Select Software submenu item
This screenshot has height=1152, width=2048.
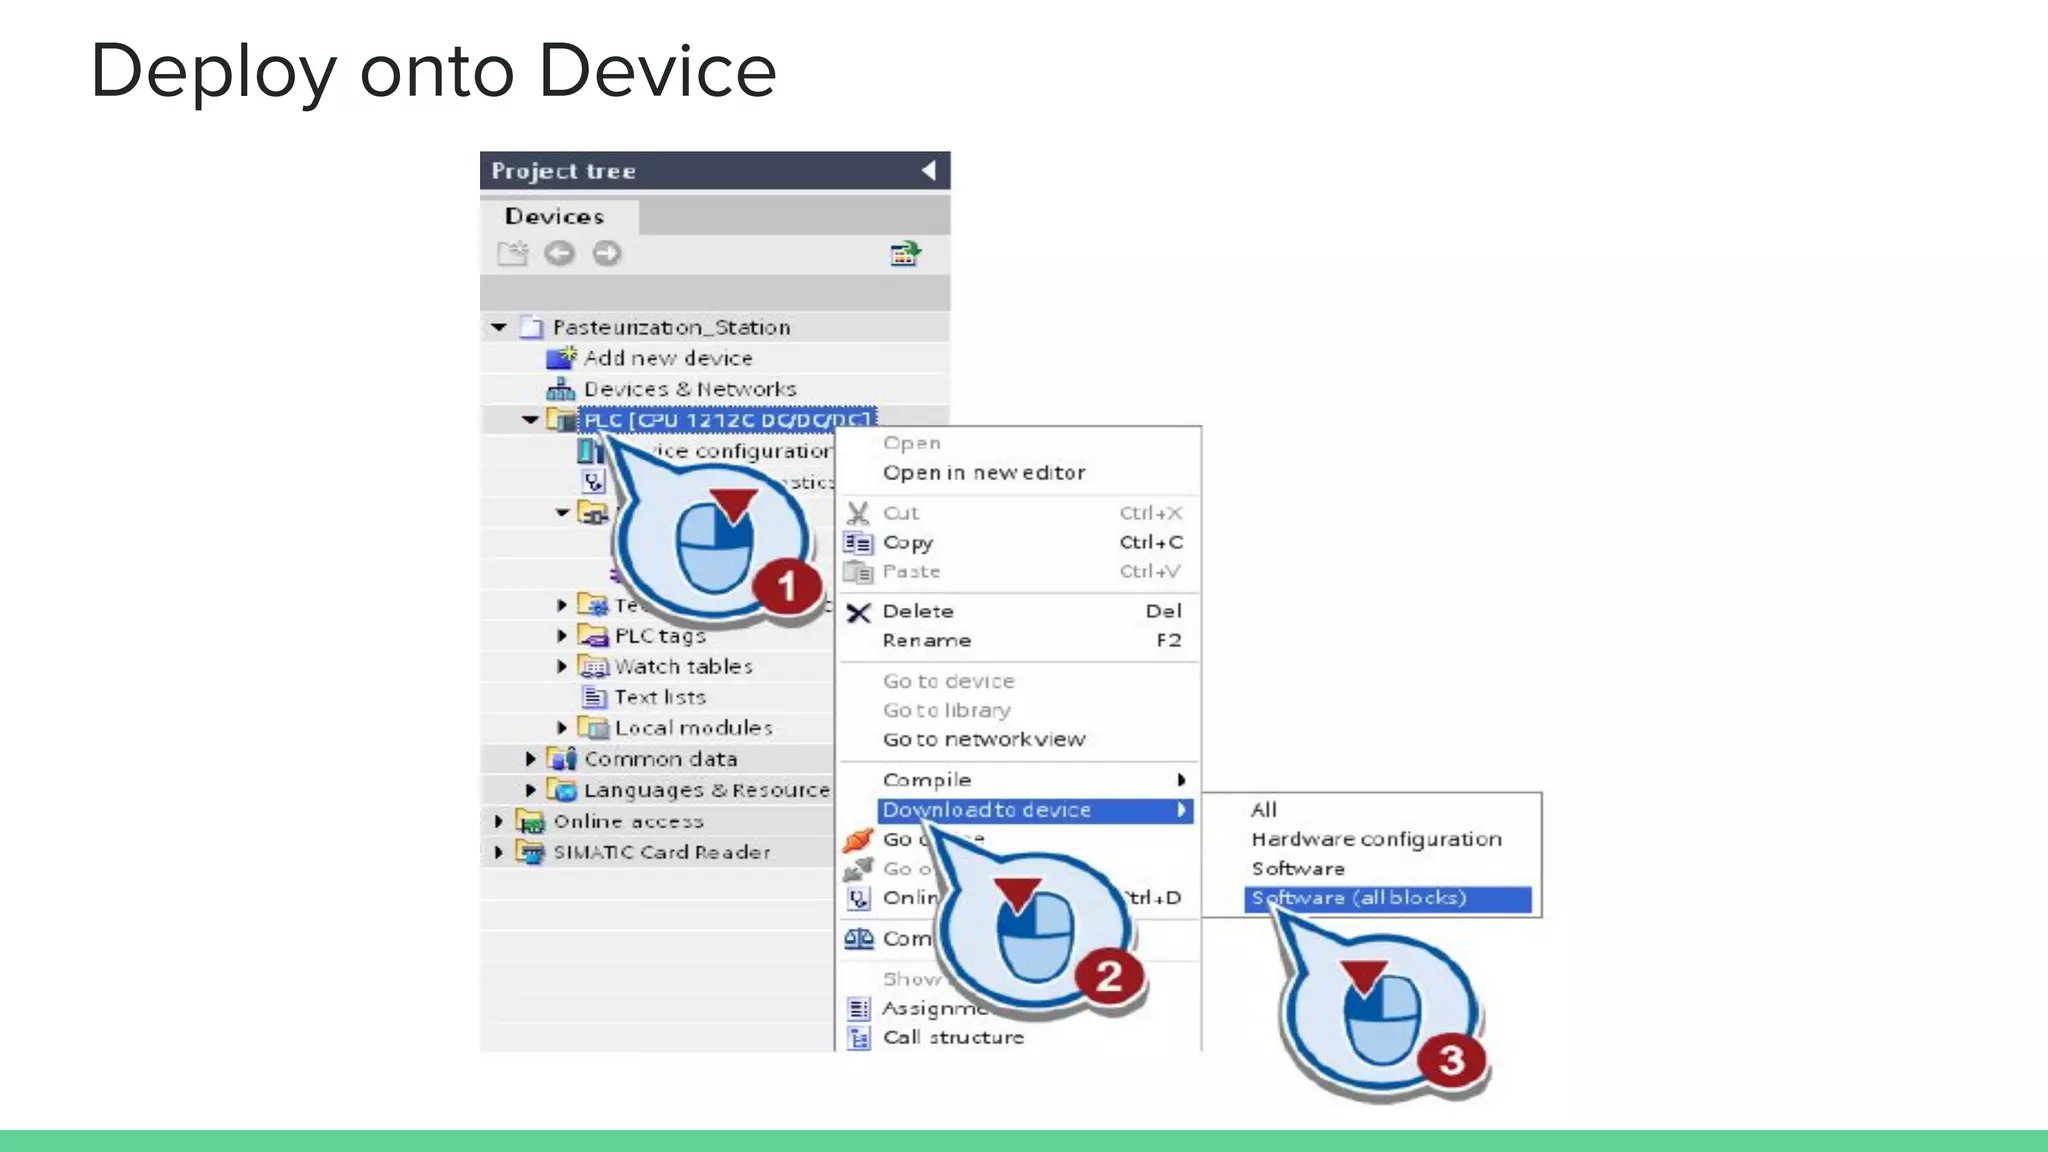pos(1298,869)
